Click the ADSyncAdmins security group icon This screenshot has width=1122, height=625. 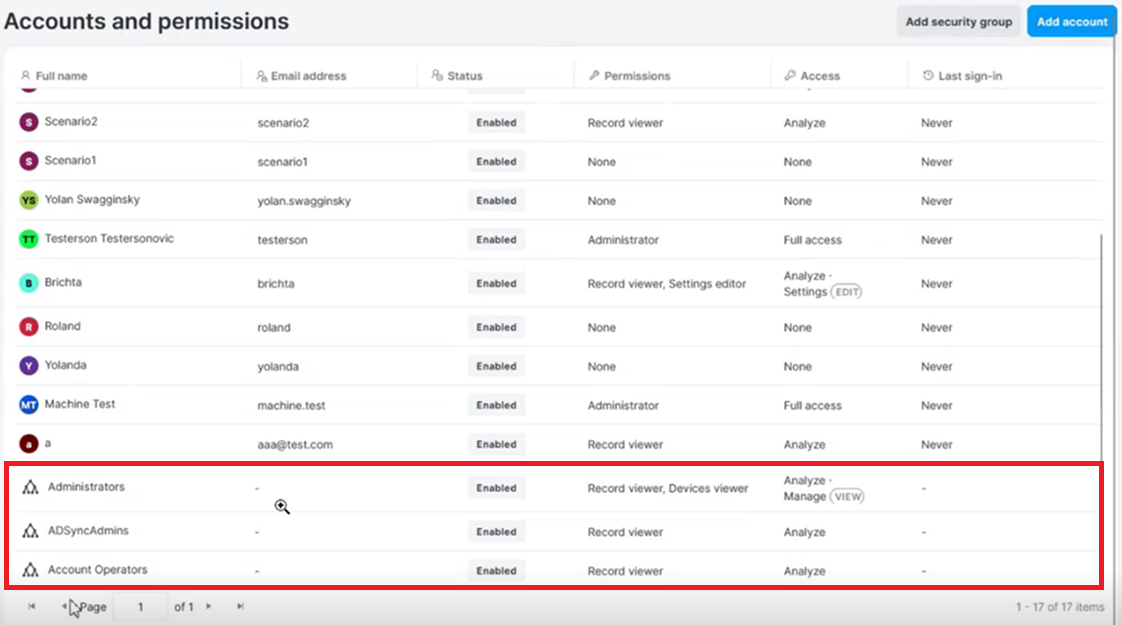31,531
